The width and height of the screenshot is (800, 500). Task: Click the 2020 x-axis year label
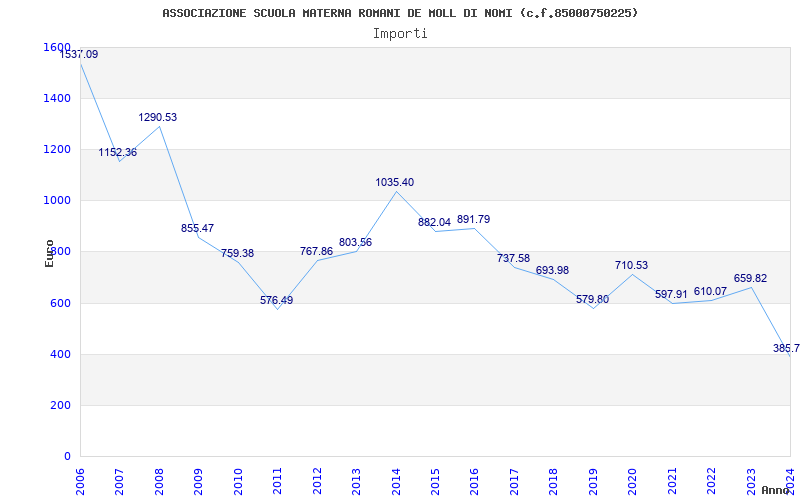point(633,481)
